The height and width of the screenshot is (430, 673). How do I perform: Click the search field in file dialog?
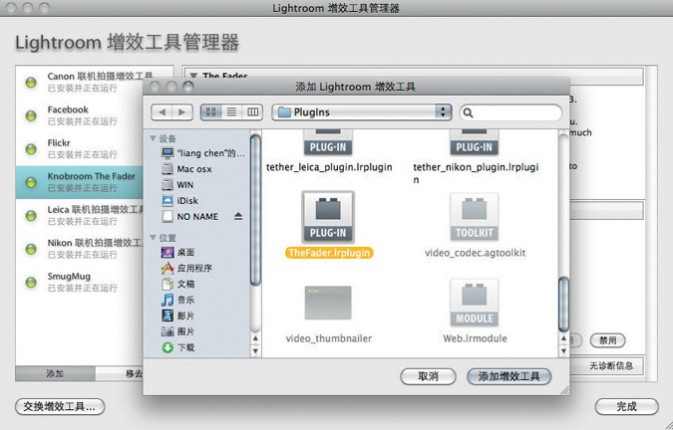pyautogui.click(x=511, y=113)
